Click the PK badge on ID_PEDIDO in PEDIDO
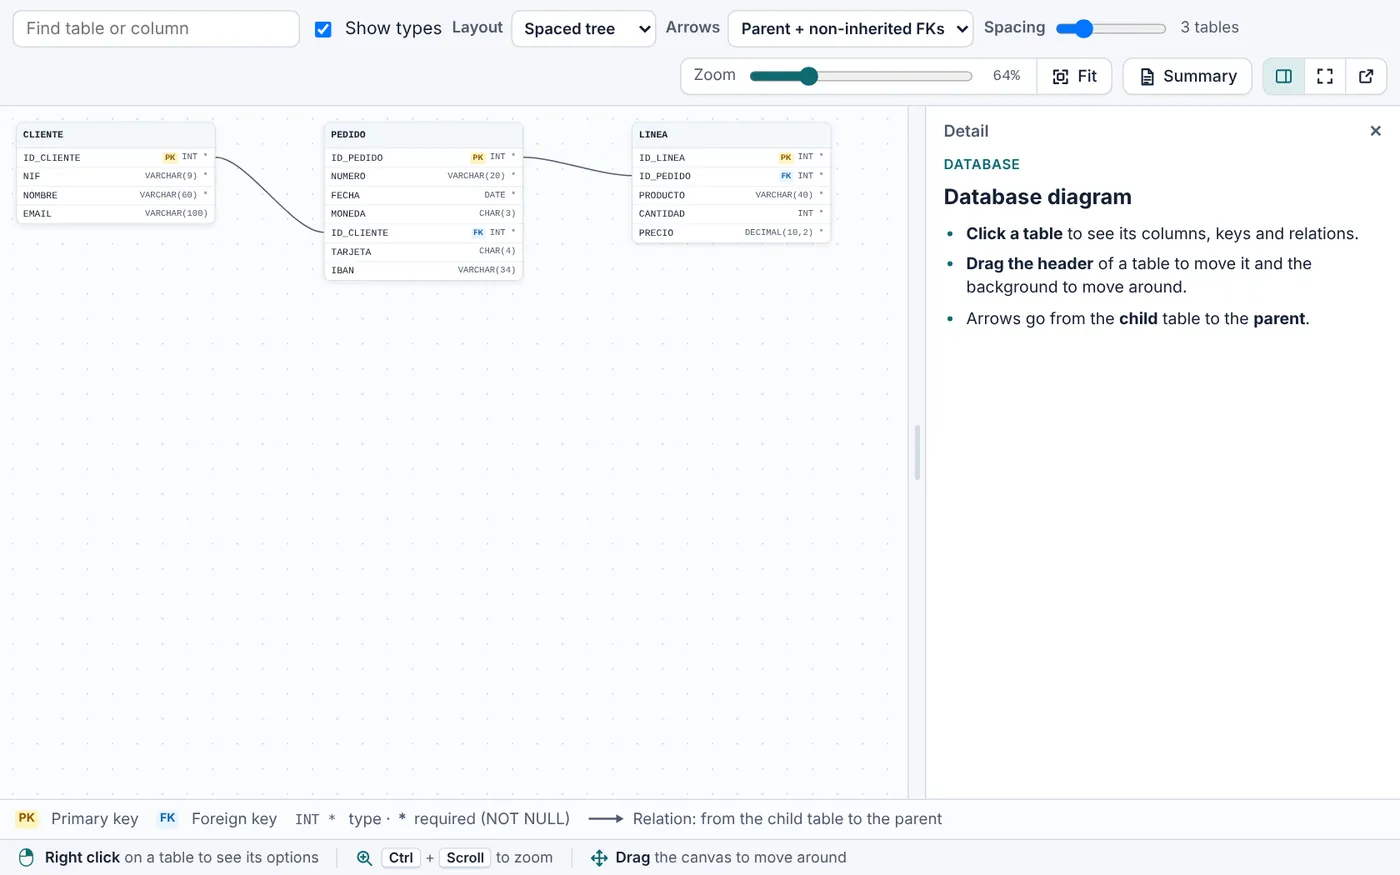 pos(478,157)
